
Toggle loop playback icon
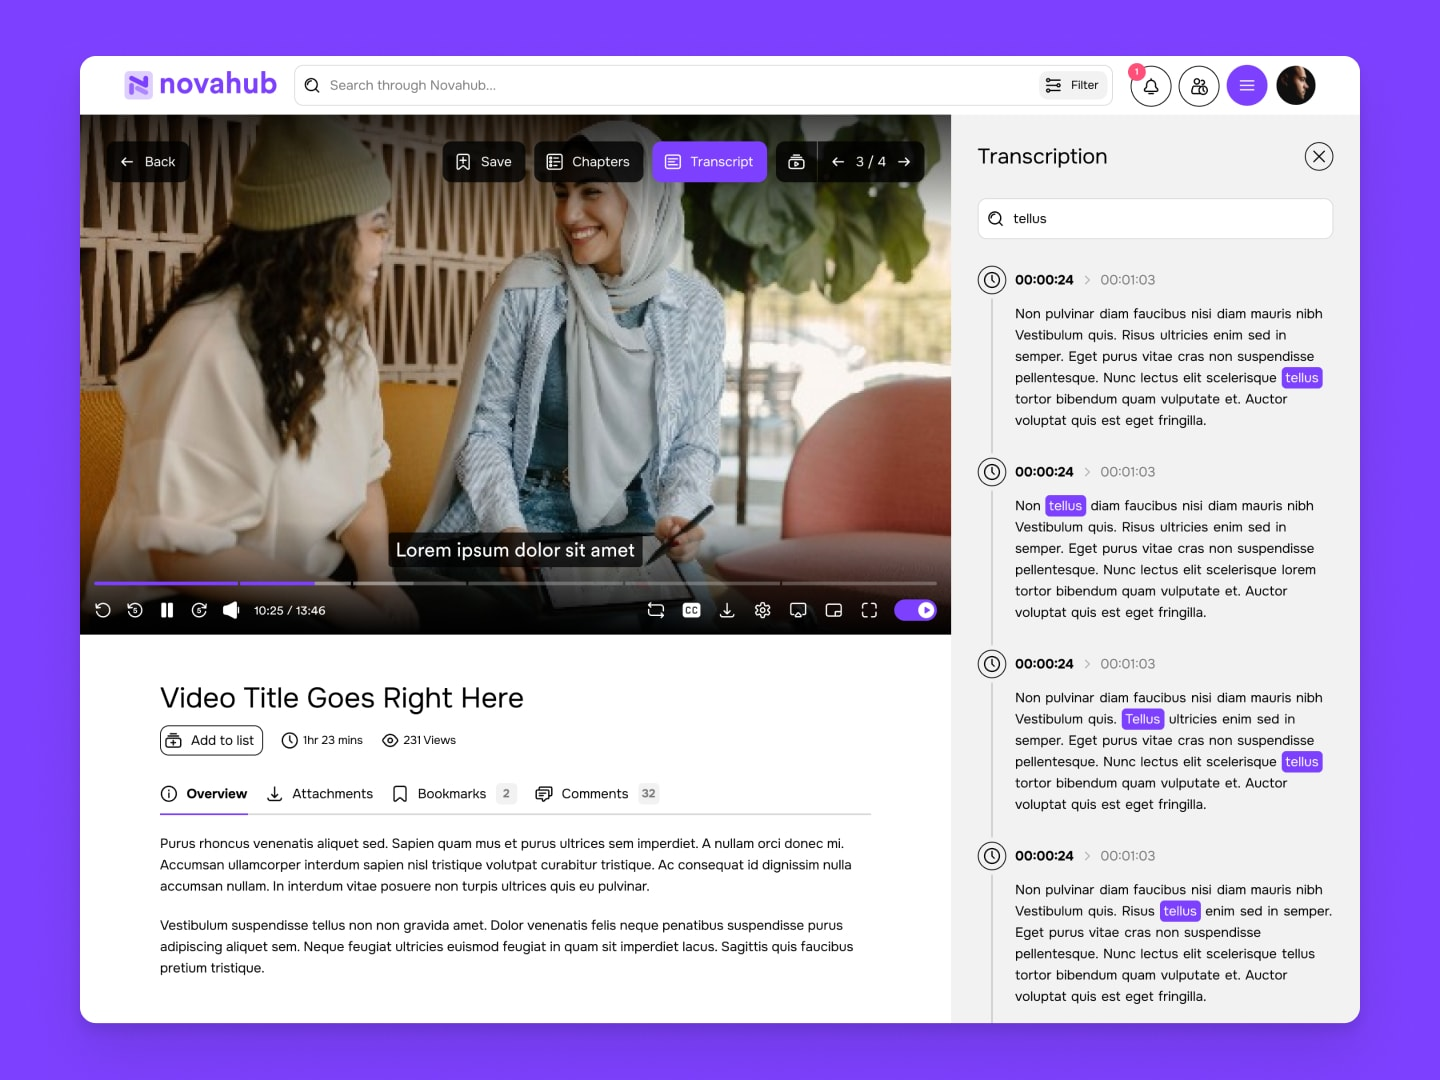click(x=656, y=610)
